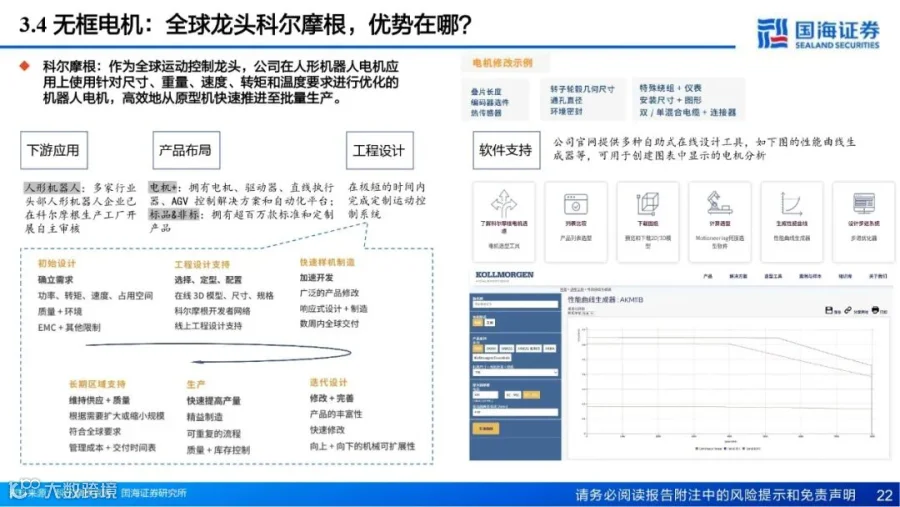The height and width of the screenshot is (507, 900).
Task: Open the 解决方案 navigation menu
Action: pyautogui.click(x=738, y=276)
